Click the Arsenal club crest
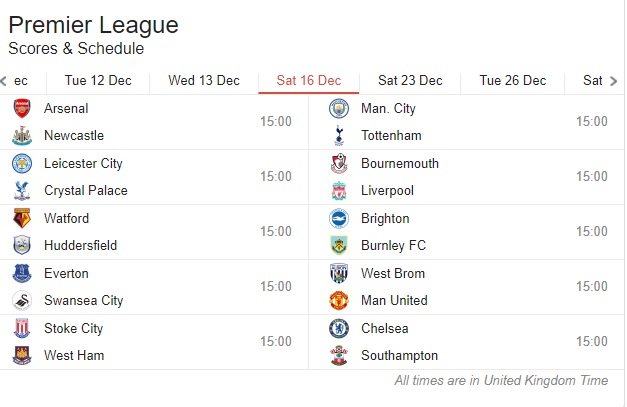 click(22, 108)
